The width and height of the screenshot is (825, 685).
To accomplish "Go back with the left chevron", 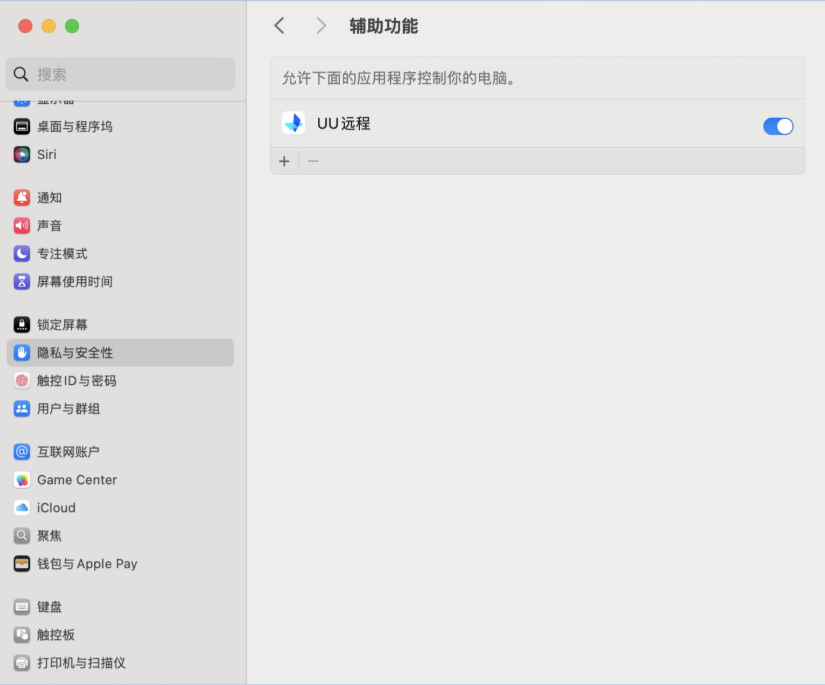I will point(280,26).
